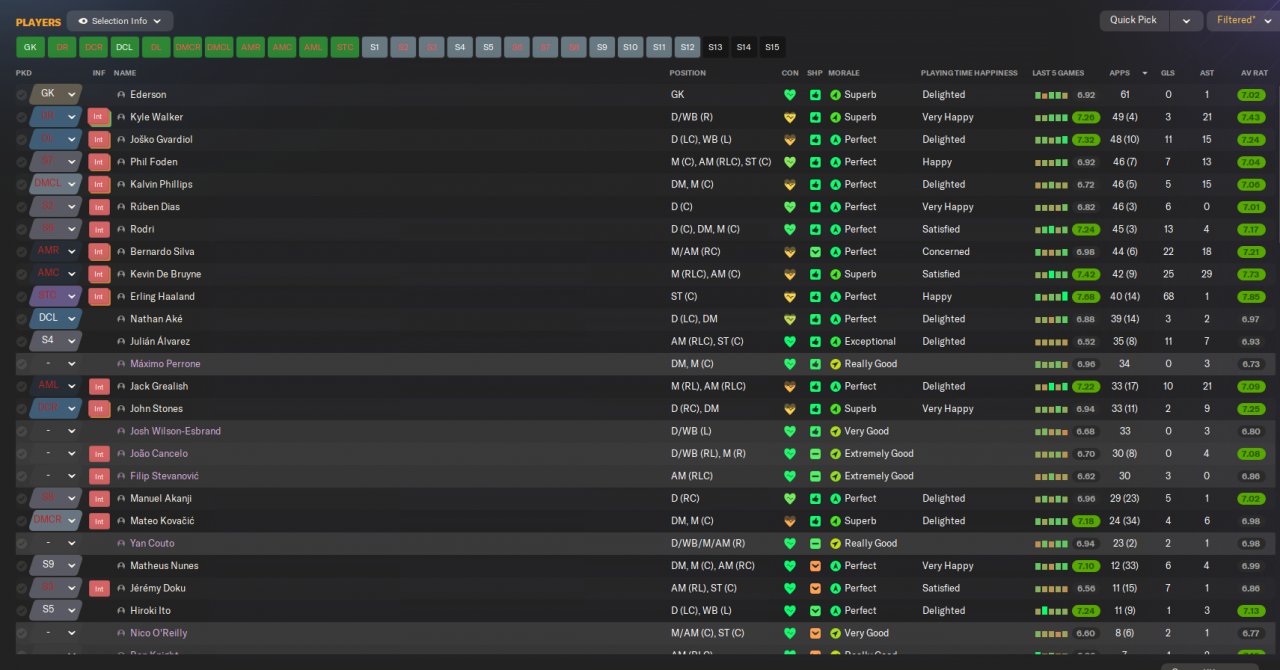Click Filip Stevanović's player name
This screenshot has height=670, width=1280.
(164, 476)
